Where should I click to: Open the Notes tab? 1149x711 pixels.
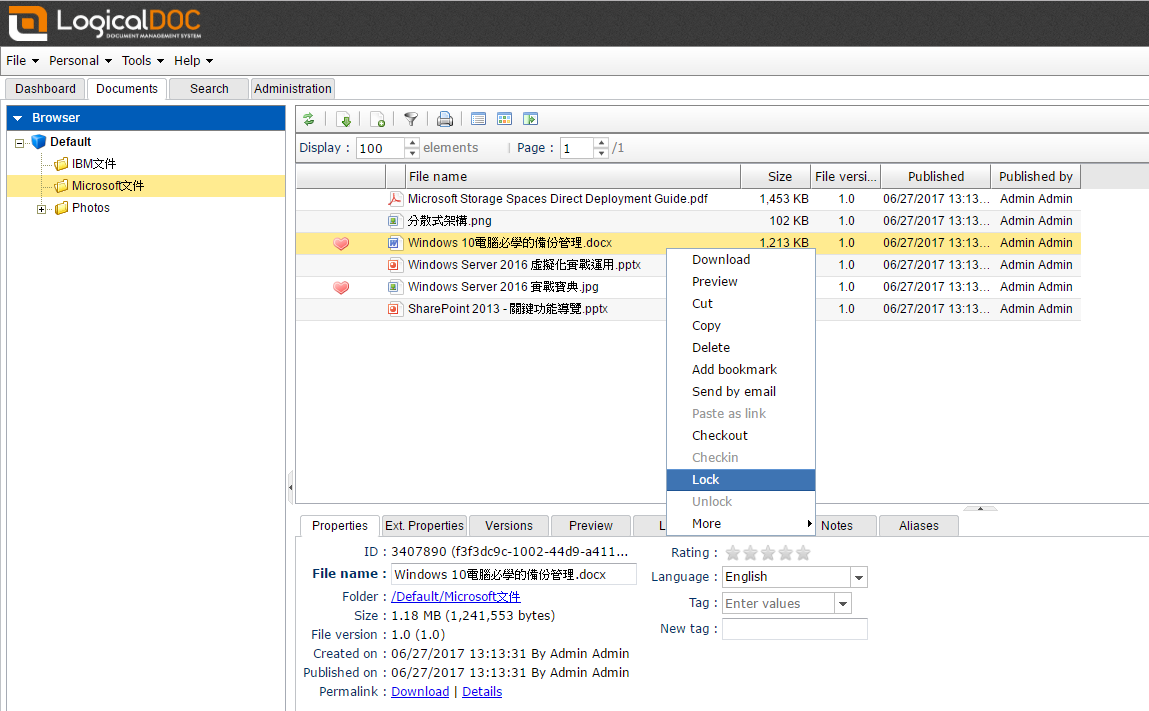click(837, 526)
